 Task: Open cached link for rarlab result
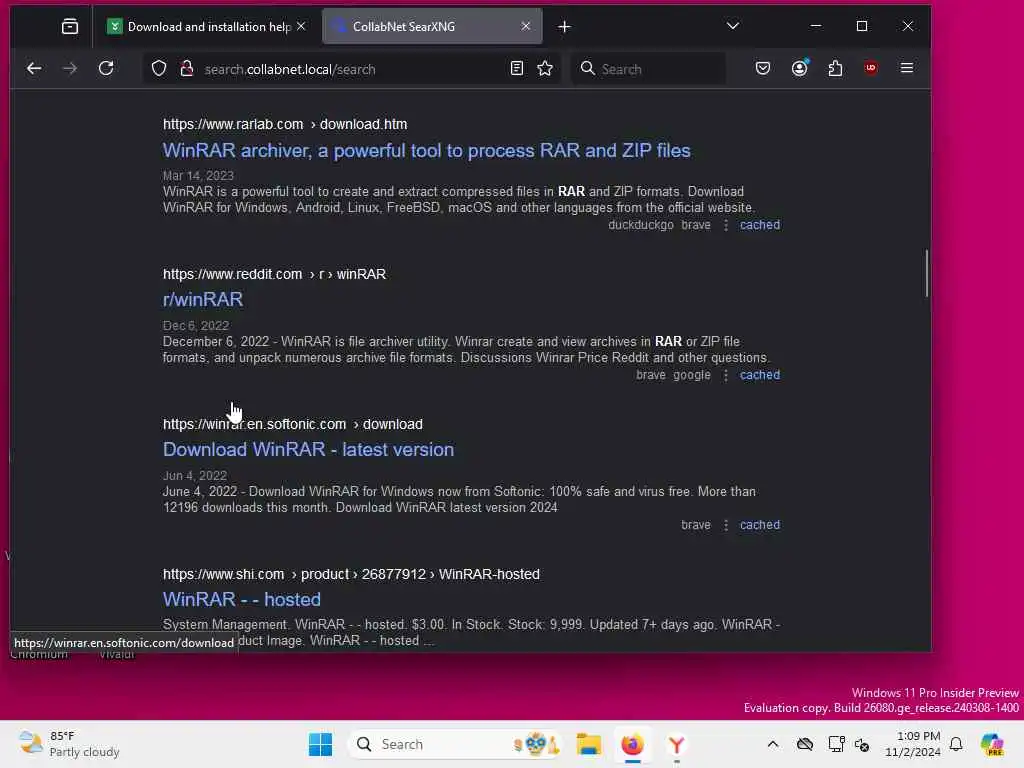click(760, 225)
